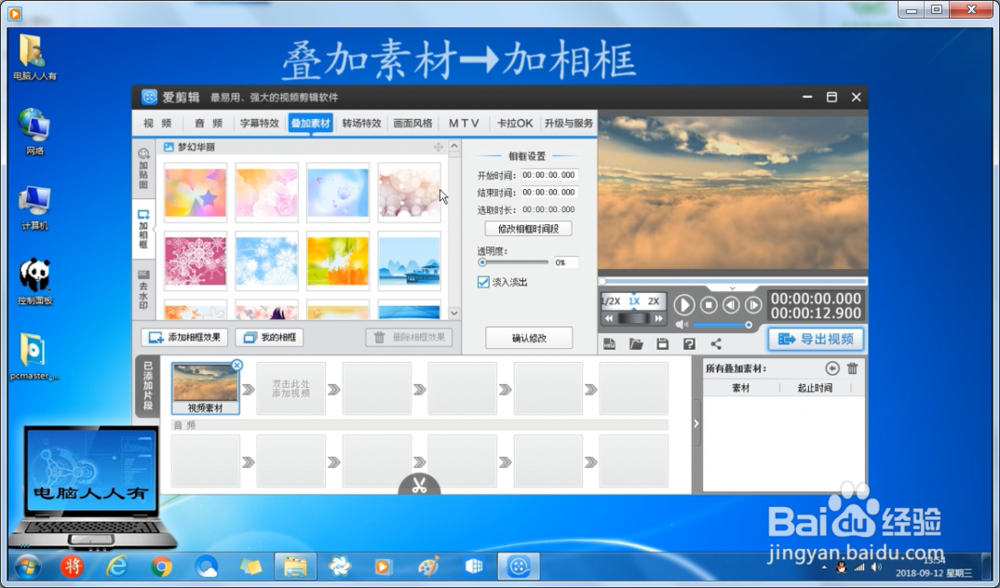Collapse the overlay list panel arrow

[696, 423]
